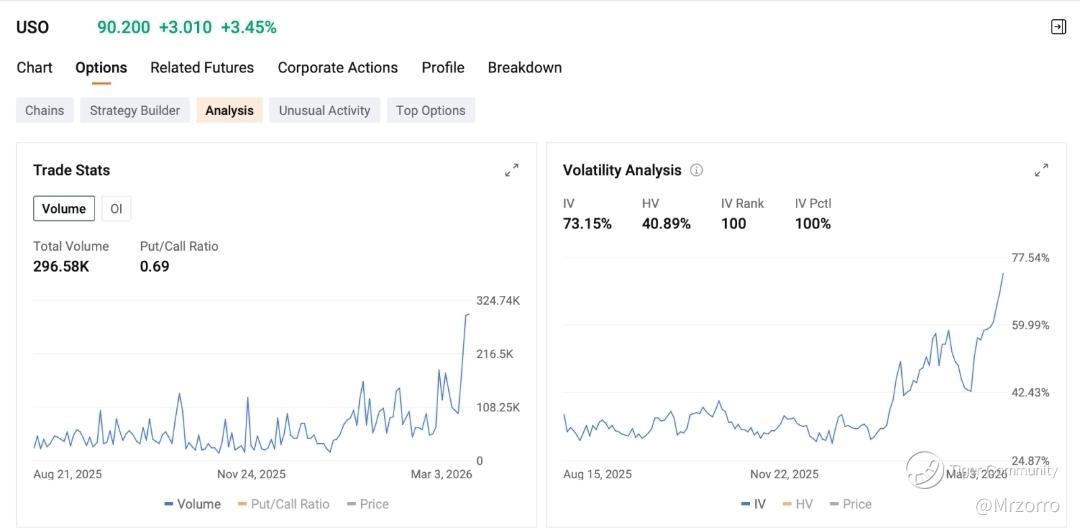Screen dimensions: 1080x530
Task: Expand the Trade Stats chart fullscreen
Action: click(x=512, y=170)
